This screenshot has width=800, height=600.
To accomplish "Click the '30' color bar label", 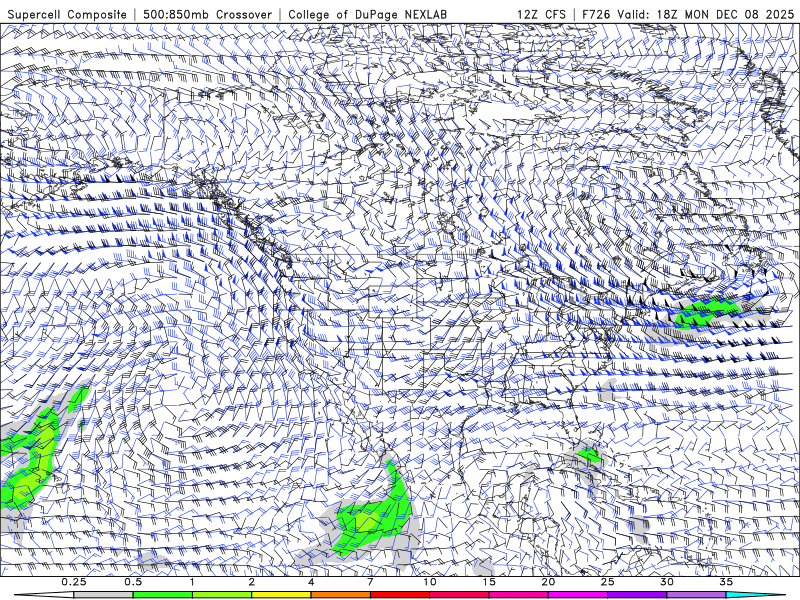I will 667,582.
